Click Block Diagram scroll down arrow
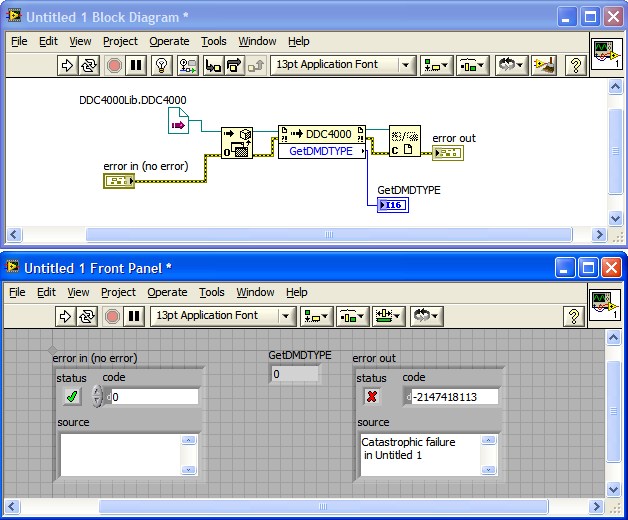The image size is (628, 520). click(x=615, y=218)
